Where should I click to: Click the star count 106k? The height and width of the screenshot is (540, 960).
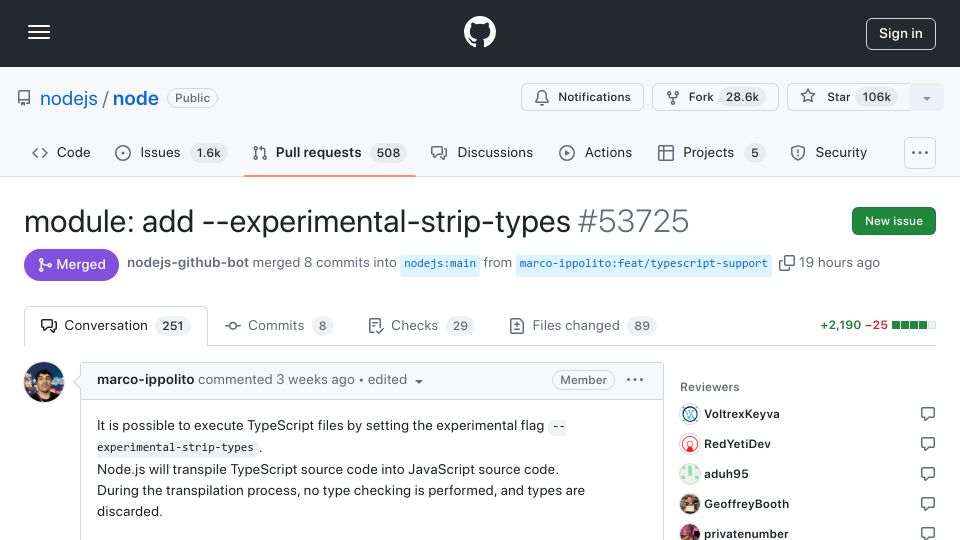click(877, 97)
